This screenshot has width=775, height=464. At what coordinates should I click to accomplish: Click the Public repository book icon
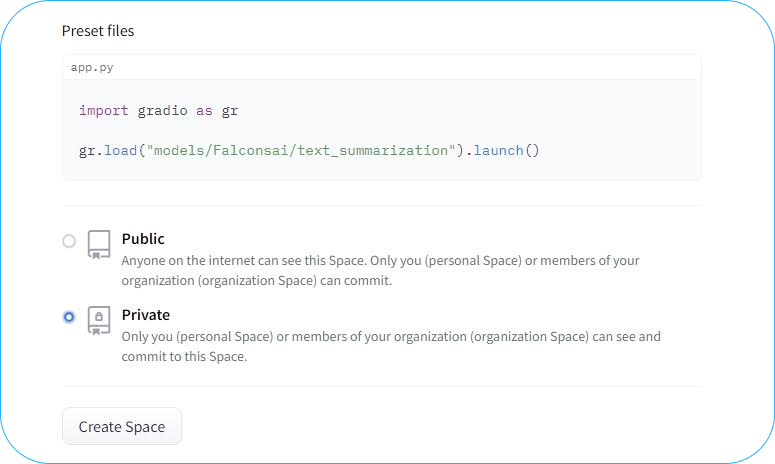pos(99,244)
